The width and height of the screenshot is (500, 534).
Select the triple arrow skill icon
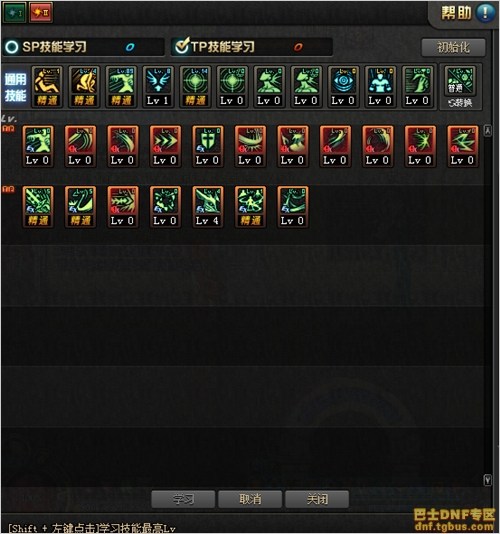165,146
